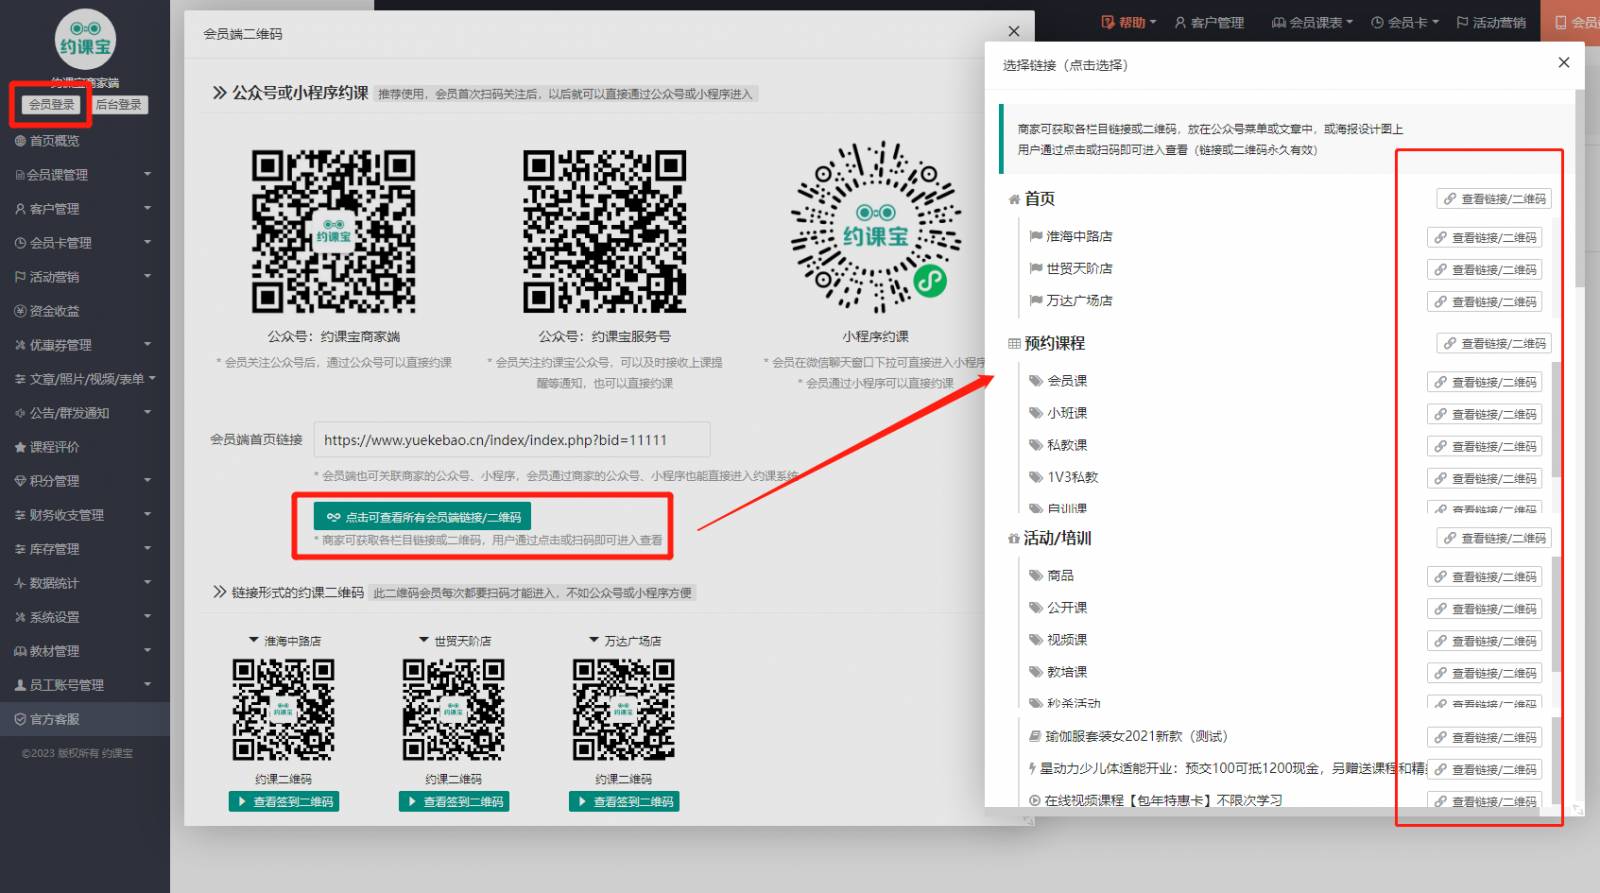The height and width of the screenshot is (893, 1600).
Task: Click the 约课宝商家端 公众号 QR code
Action: (333, 232)
